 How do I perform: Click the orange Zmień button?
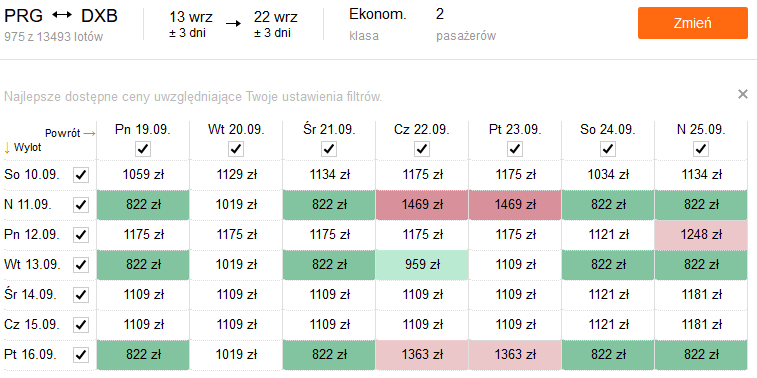click(692, 23)
